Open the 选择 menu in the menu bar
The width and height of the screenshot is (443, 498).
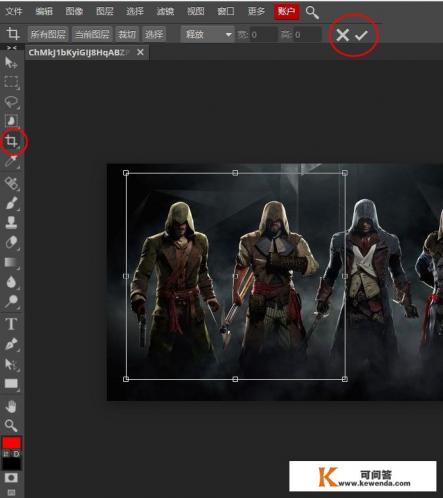point(135,11)
